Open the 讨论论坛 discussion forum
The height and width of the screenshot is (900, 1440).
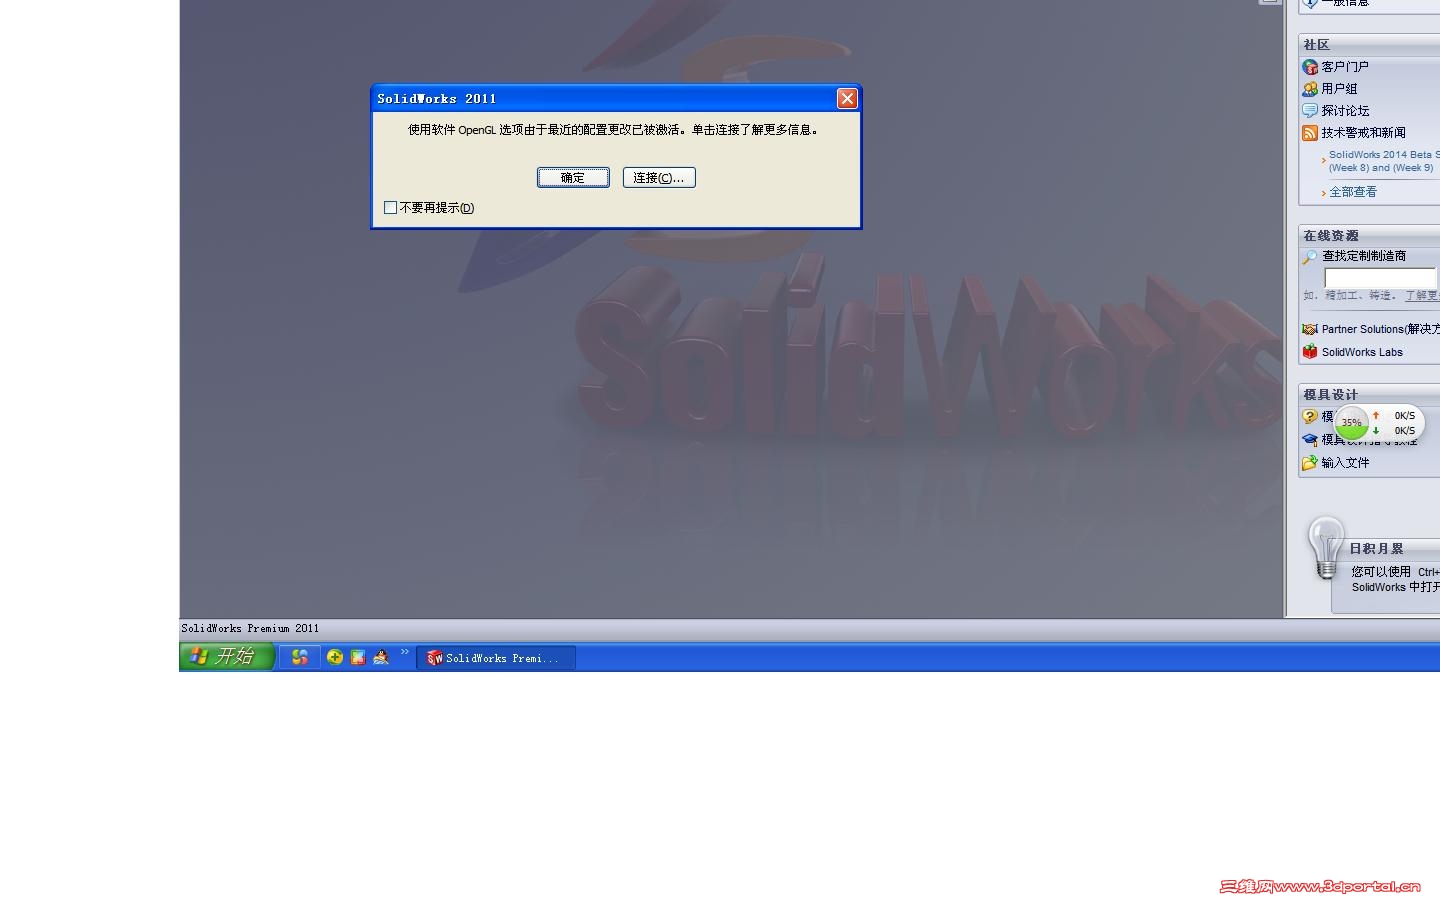coord(1311,110)
